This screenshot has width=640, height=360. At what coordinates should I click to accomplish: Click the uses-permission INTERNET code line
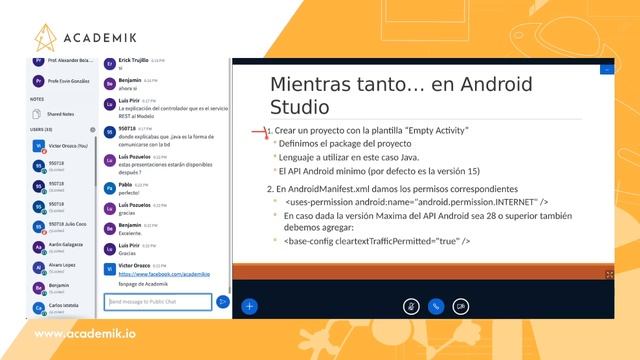(x=416, y=202)
